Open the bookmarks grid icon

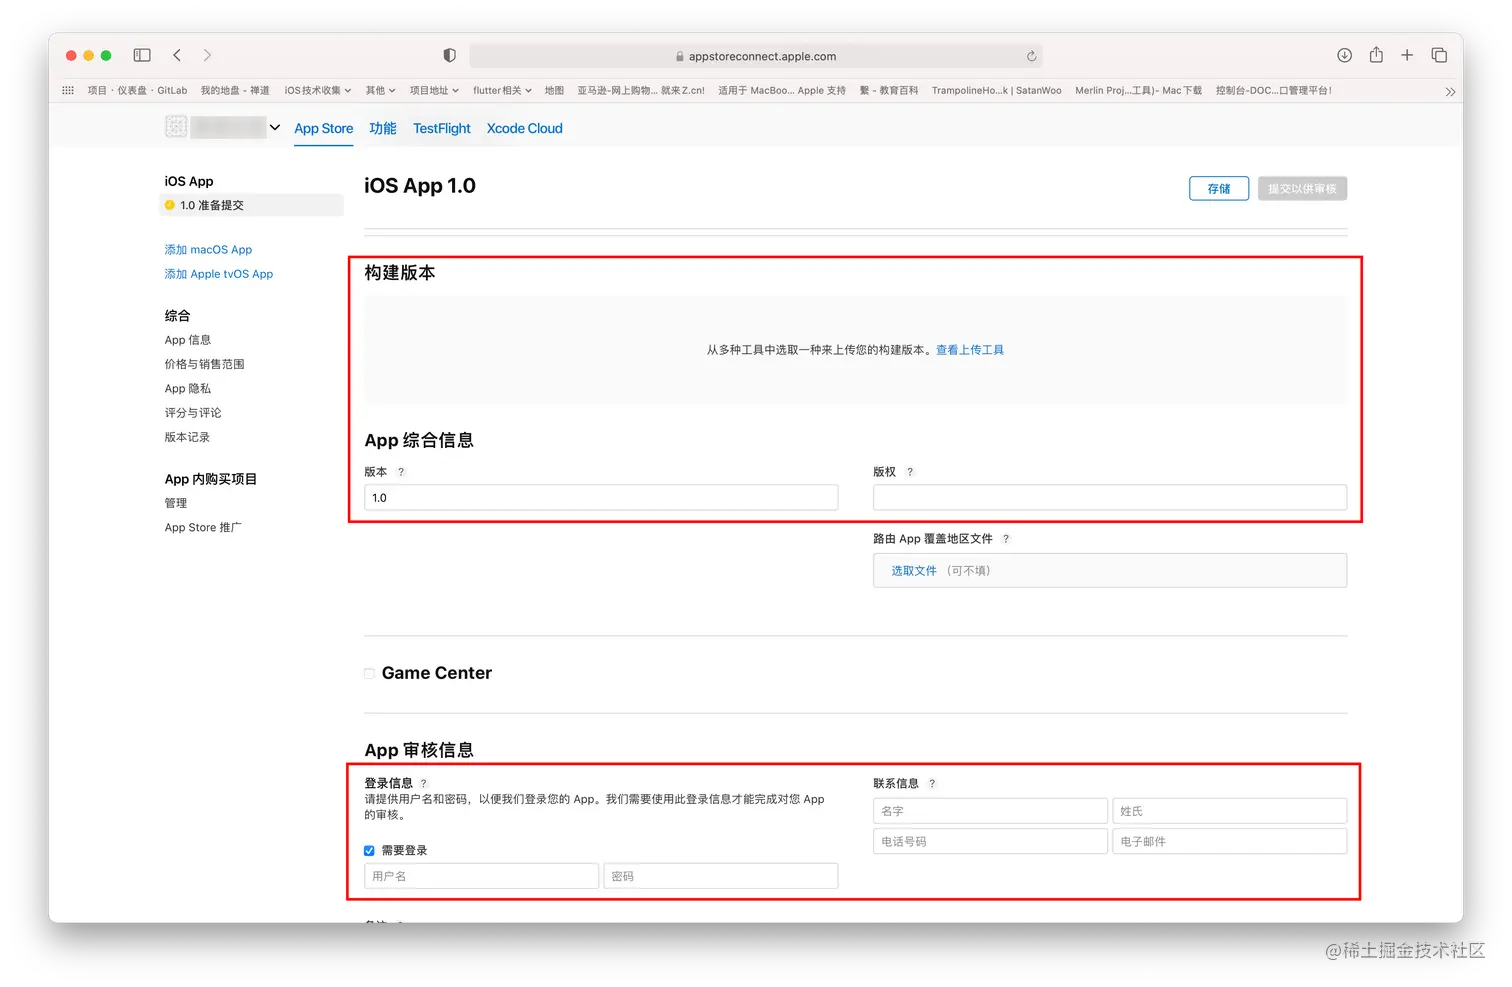tap(68, 90)
